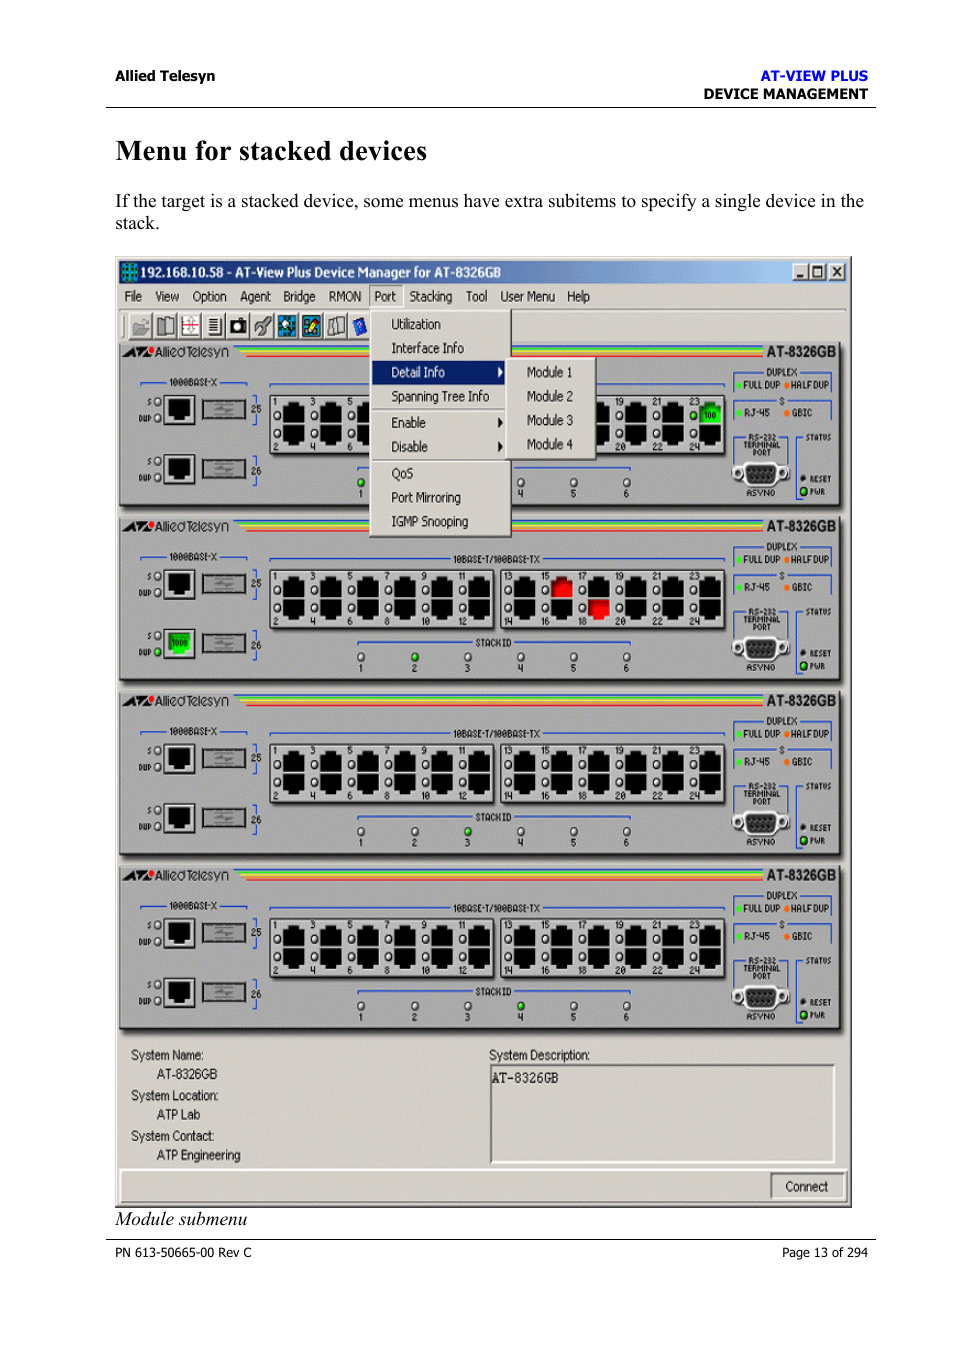
Task: Click the blue help icon in toolbar
Action: click(x=359, y=326)
